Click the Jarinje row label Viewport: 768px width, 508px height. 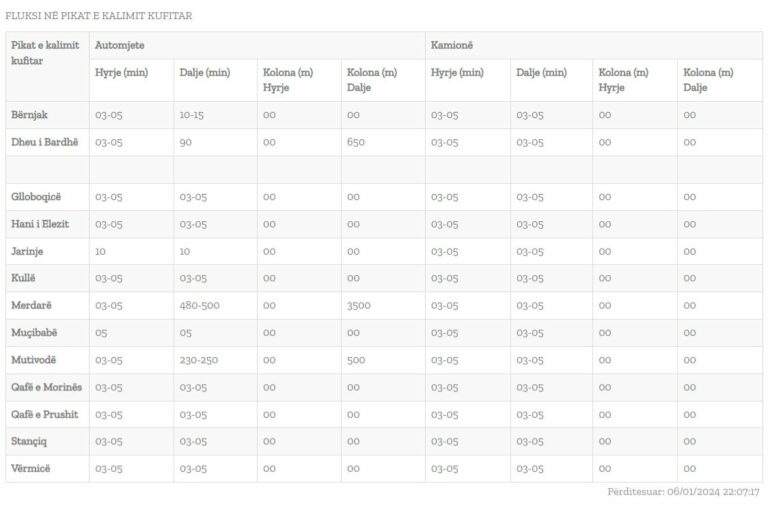27,251
